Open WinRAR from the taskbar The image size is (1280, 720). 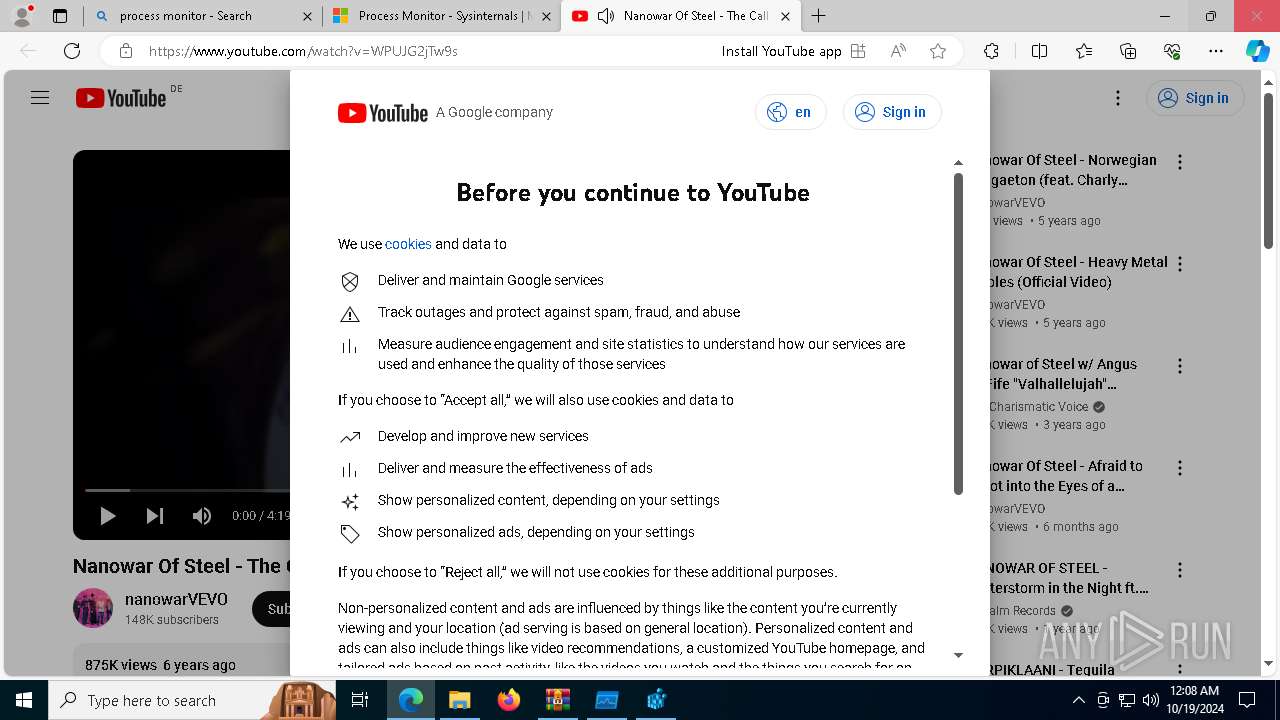tap(558, 700)
